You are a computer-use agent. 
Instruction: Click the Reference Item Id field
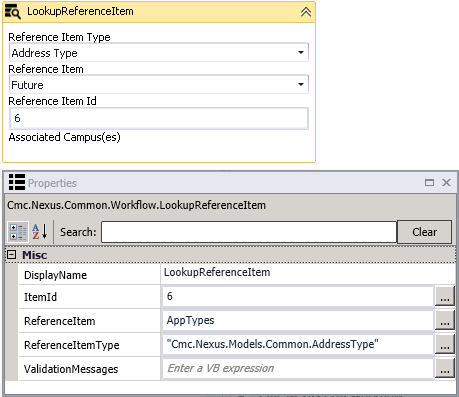point(159,118)
